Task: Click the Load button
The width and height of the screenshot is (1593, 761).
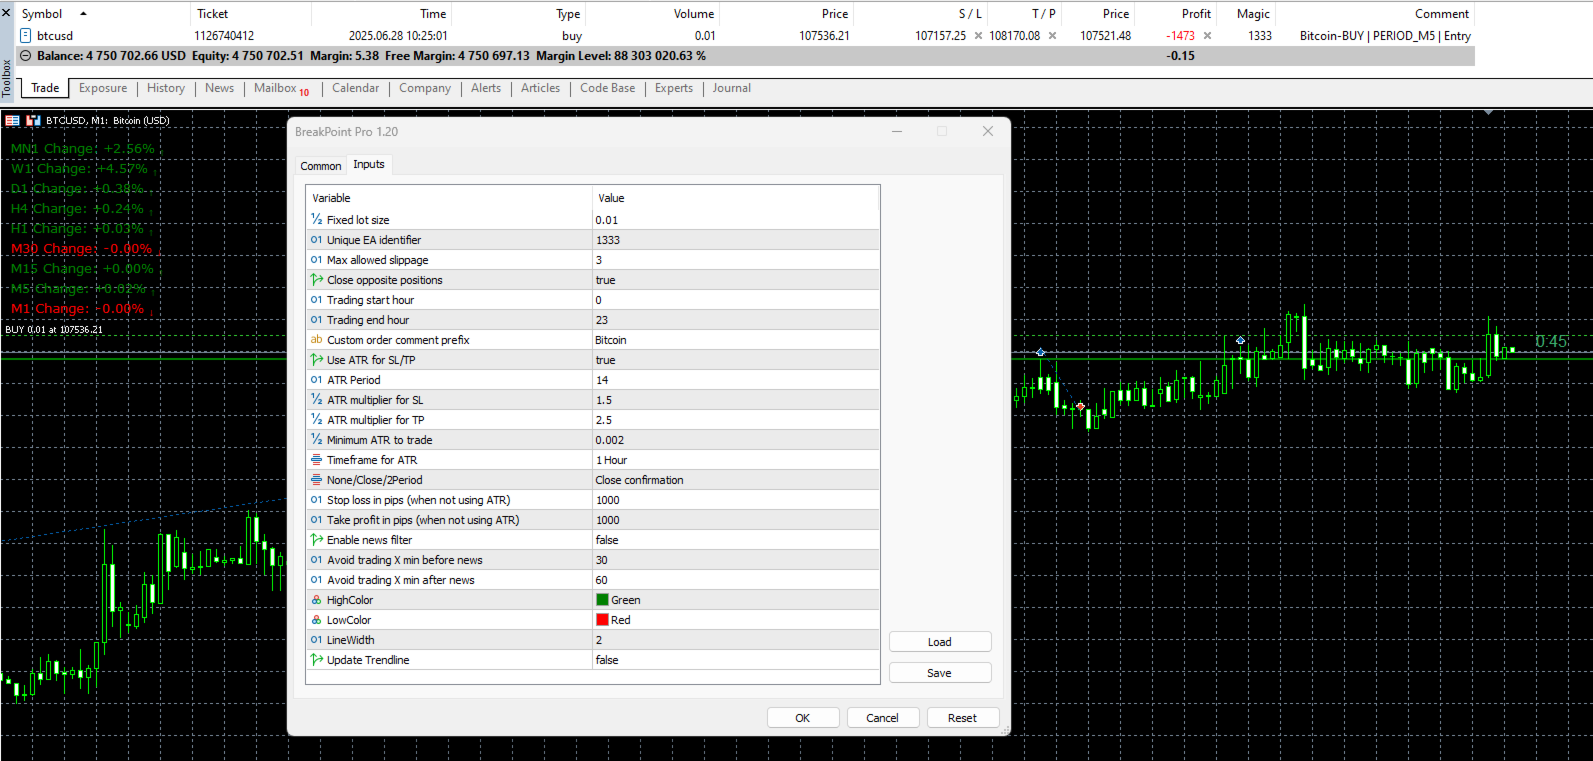Action: (940, 642)
